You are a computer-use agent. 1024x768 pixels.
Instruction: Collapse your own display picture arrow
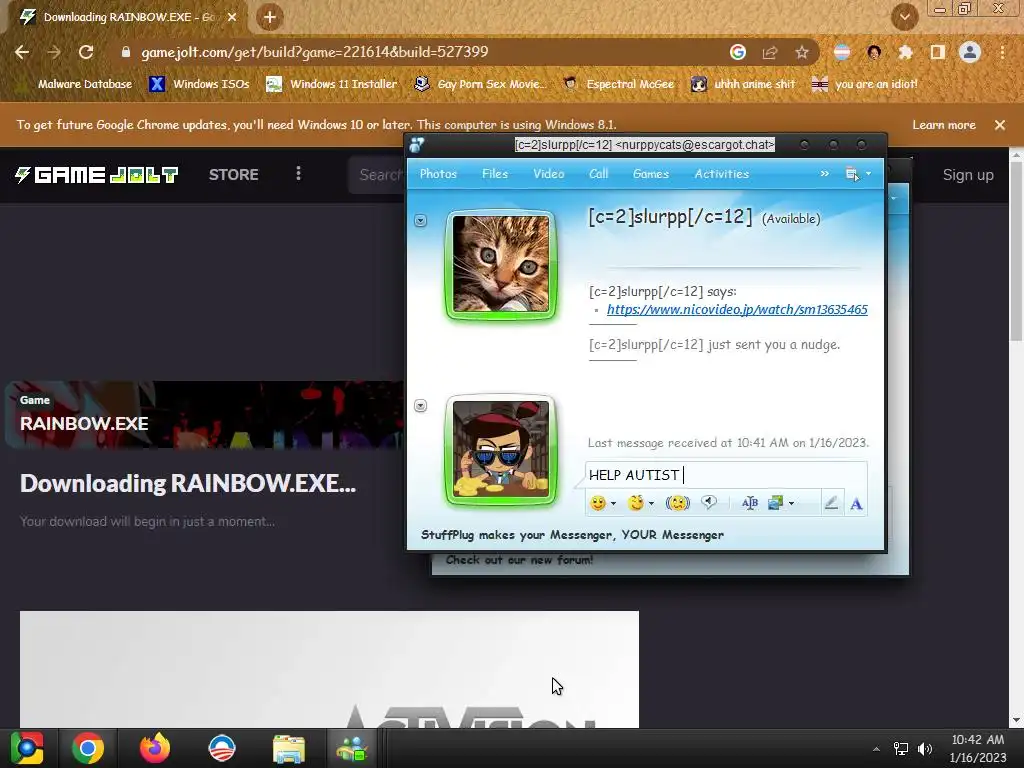point(421,406)
